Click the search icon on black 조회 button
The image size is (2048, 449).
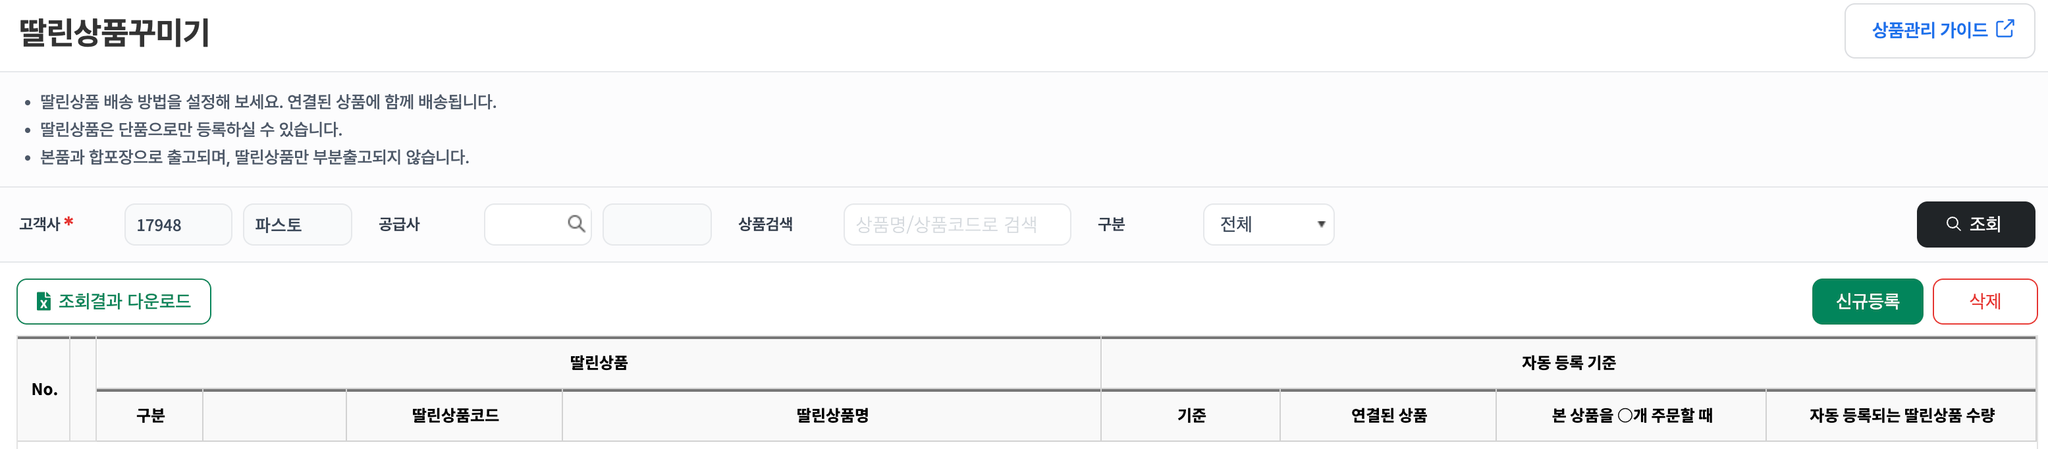coord(1953,224)
